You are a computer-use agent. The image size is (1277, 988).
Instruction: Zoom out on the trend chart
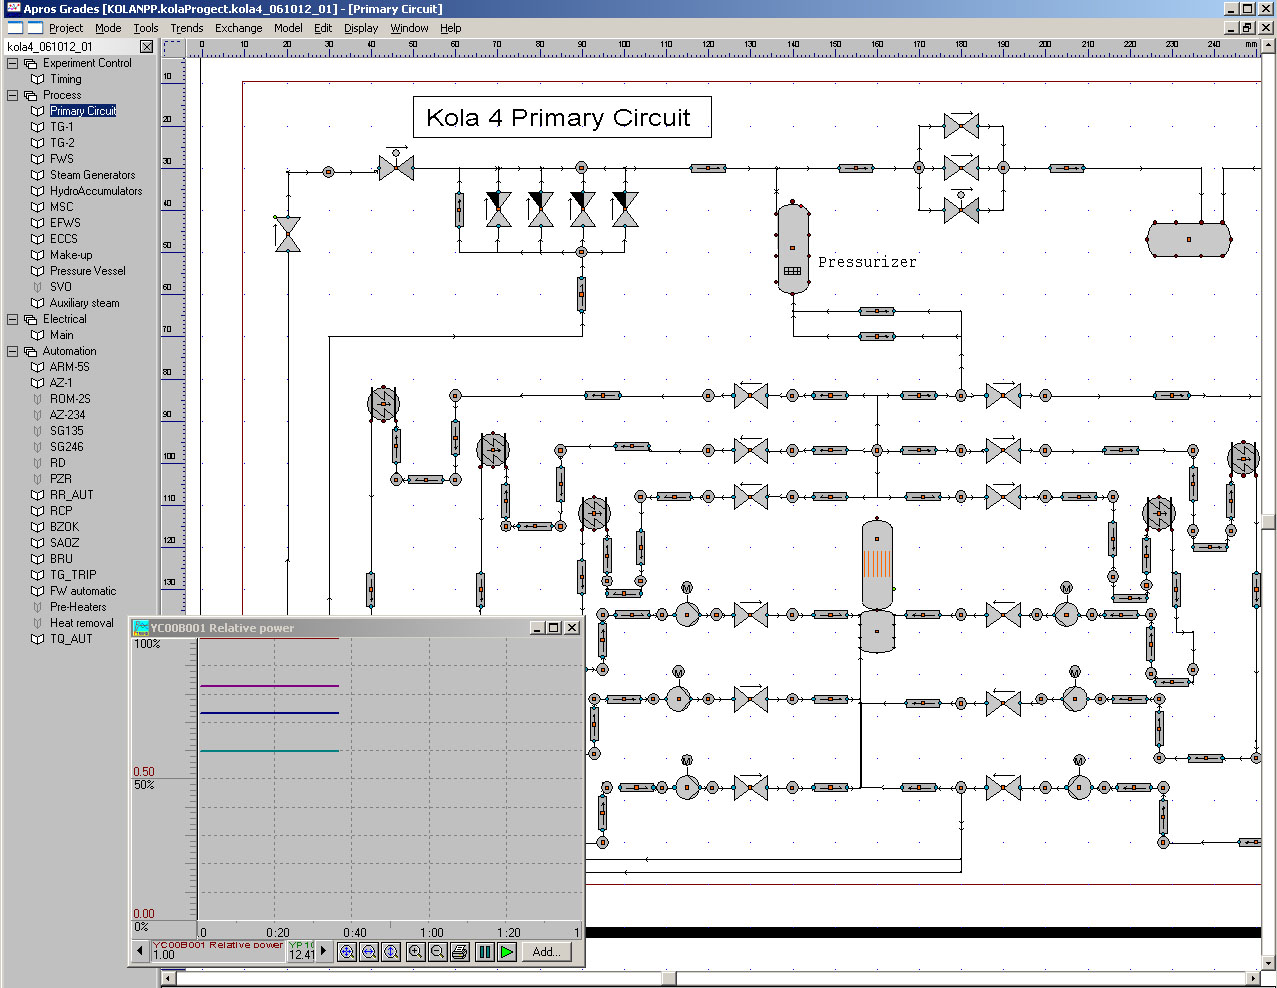coord(437,952)
